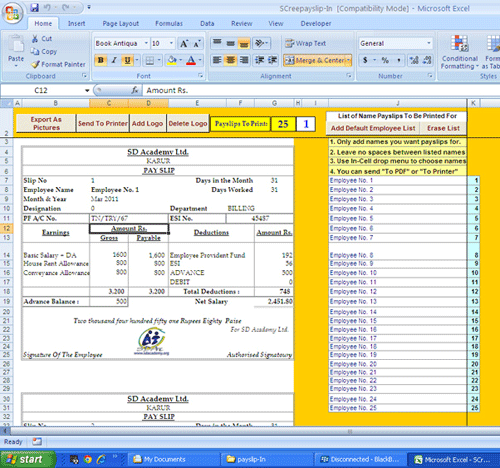Apply Accounting dollar number format

pyautogui.click(x=365, y=60)
